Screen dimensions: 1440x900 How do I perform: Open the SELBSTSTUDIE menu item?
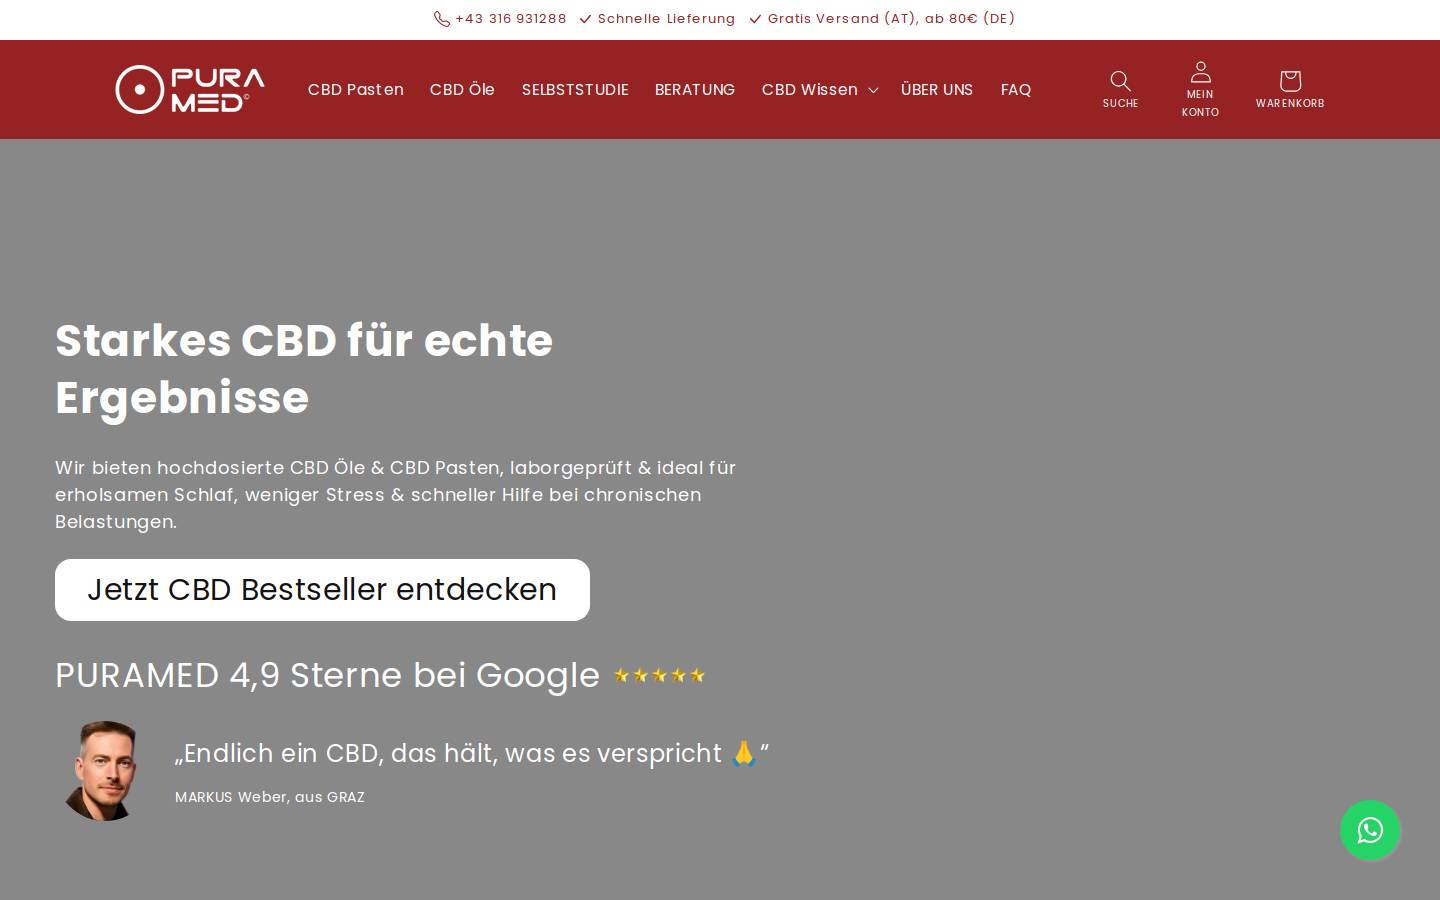[x=575, y=90]
